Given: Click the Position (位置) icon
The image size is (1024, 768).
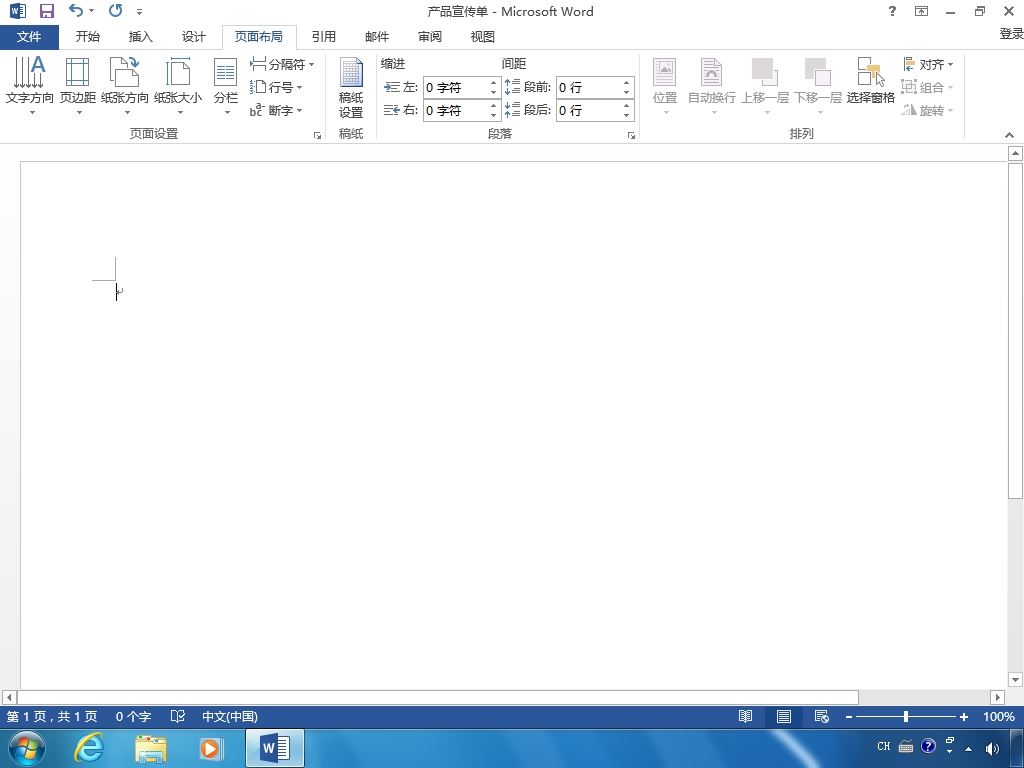Looking at the screenshot, I should click(664, 86).
